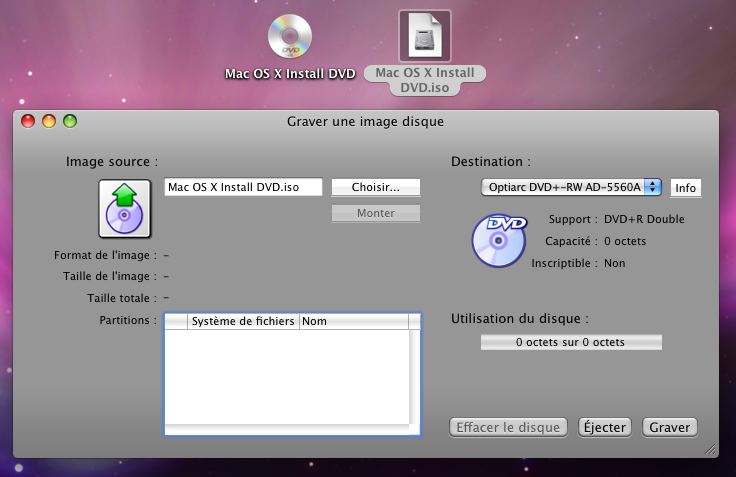
Task: Click the Mac OS X Install DVD.iso file label
Action: tap(425, 80)
